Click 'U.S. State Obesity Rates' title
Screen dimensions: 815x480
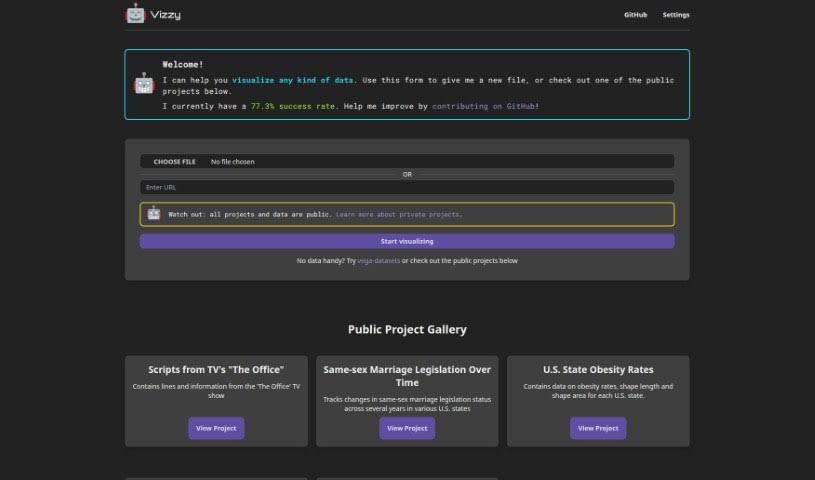pyautogui.click(x=598, y=369)
